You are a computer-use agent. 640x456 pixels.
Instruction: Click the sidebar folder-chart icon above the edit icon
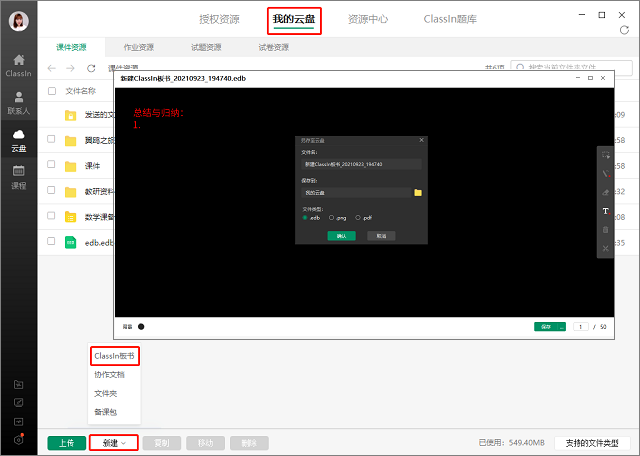click(x=19, y=384)
